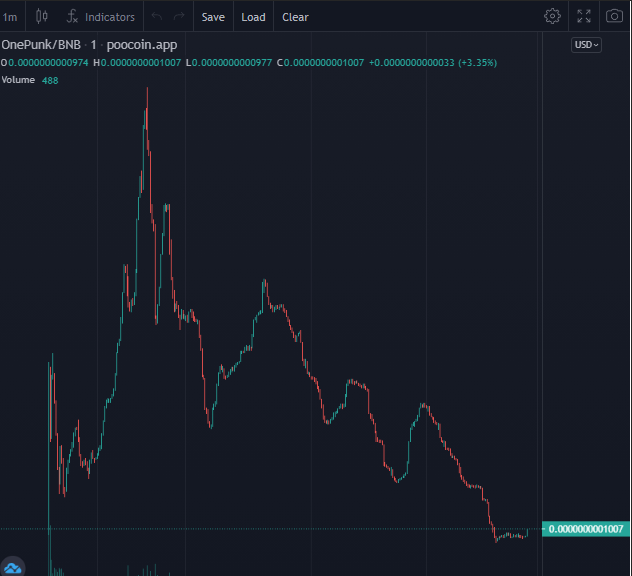Open the Indicators menu
632x576 pixels.
[x=101, y=17]
